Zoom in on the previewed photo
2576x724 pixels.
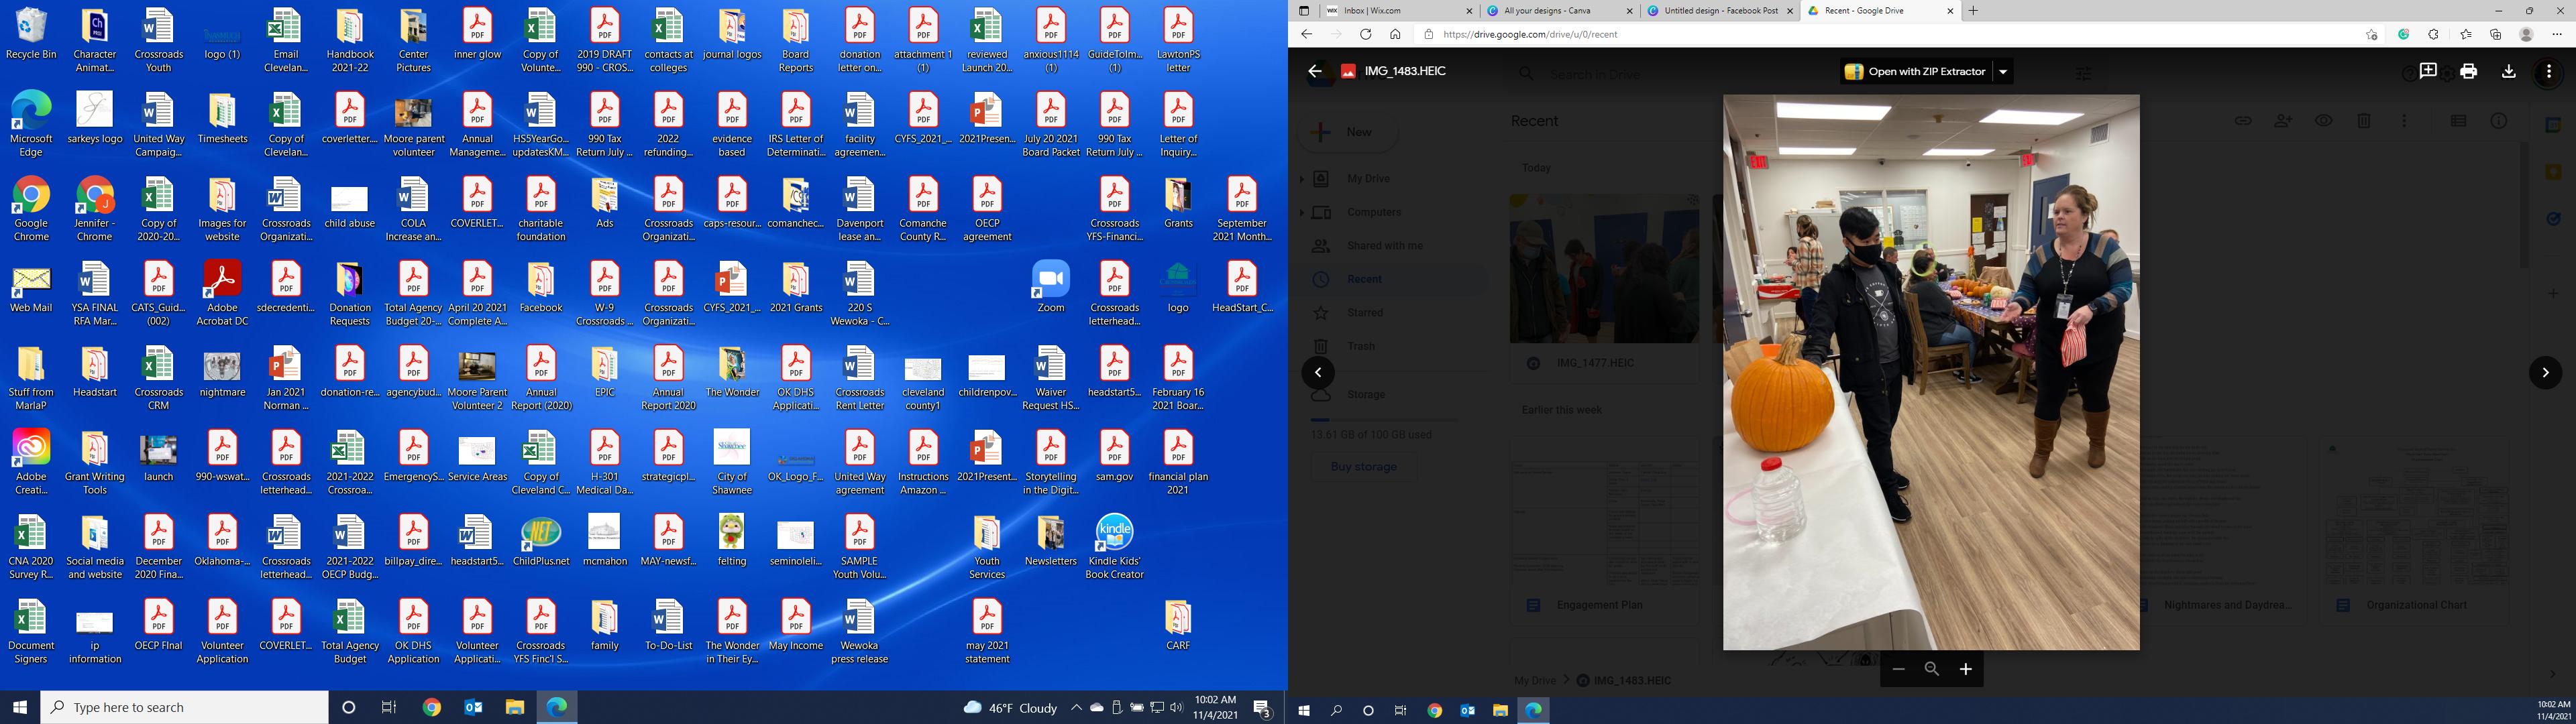tap(1965, 669)
